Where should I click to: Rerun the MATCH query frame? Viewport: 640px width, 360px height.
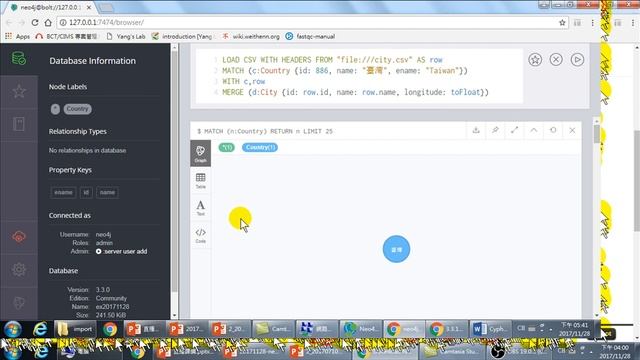553,131
